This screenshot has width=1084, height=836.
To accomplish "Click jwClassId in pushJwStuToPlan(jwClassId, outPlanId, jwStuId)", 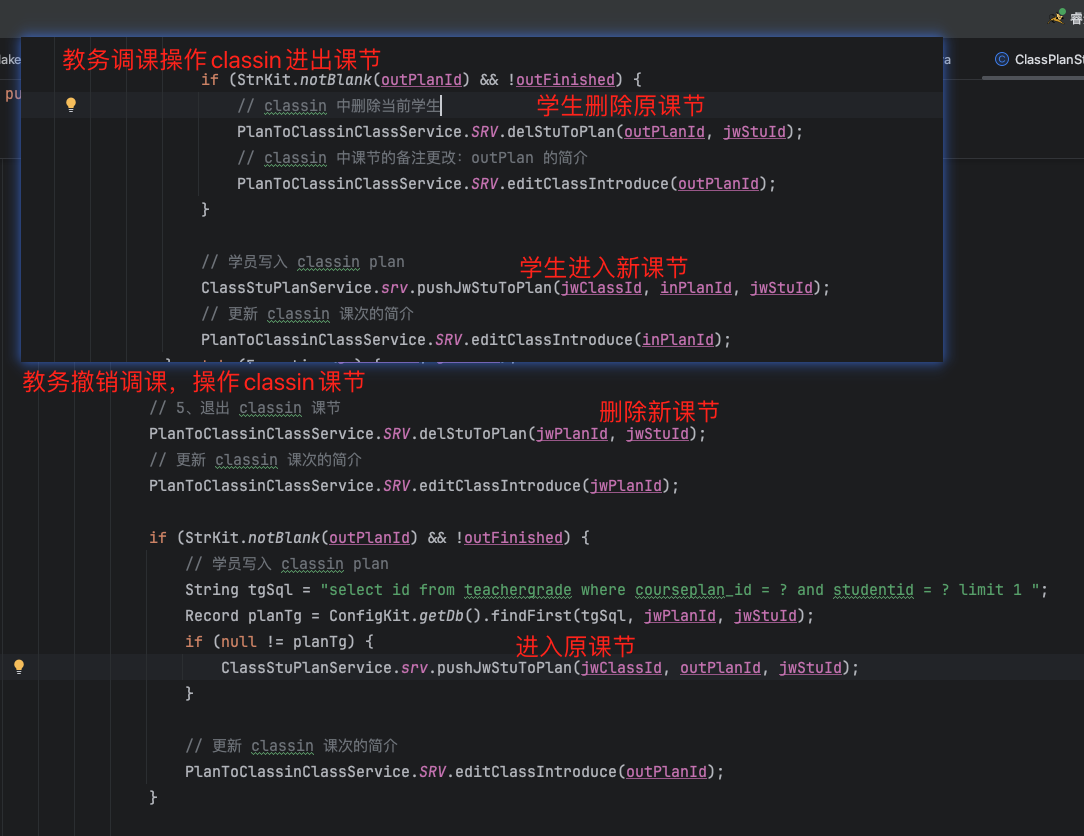I will [x=622, y=668].
